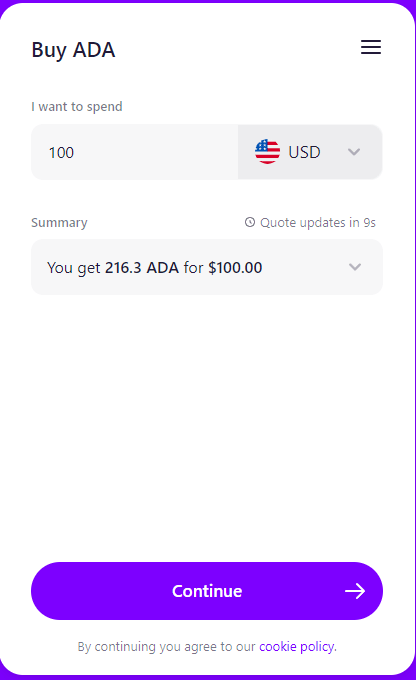Click the You get 216.3 ADA summary row
This screenshot has width=416, height=680.
[207, 267]
